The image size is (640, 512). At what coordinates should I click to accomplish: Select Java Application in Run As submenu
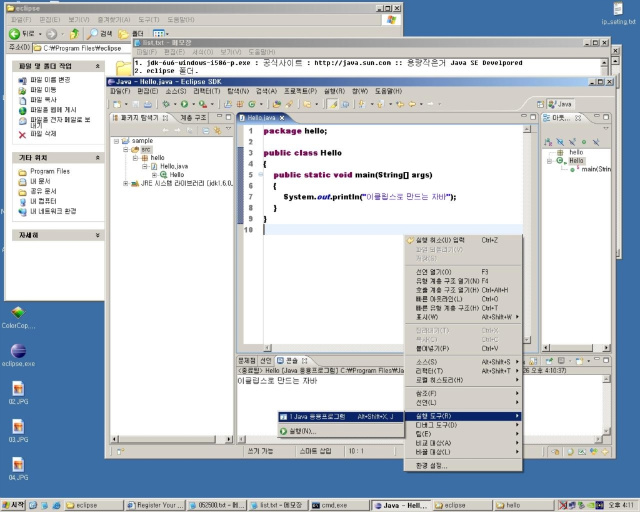coord(340,417)
